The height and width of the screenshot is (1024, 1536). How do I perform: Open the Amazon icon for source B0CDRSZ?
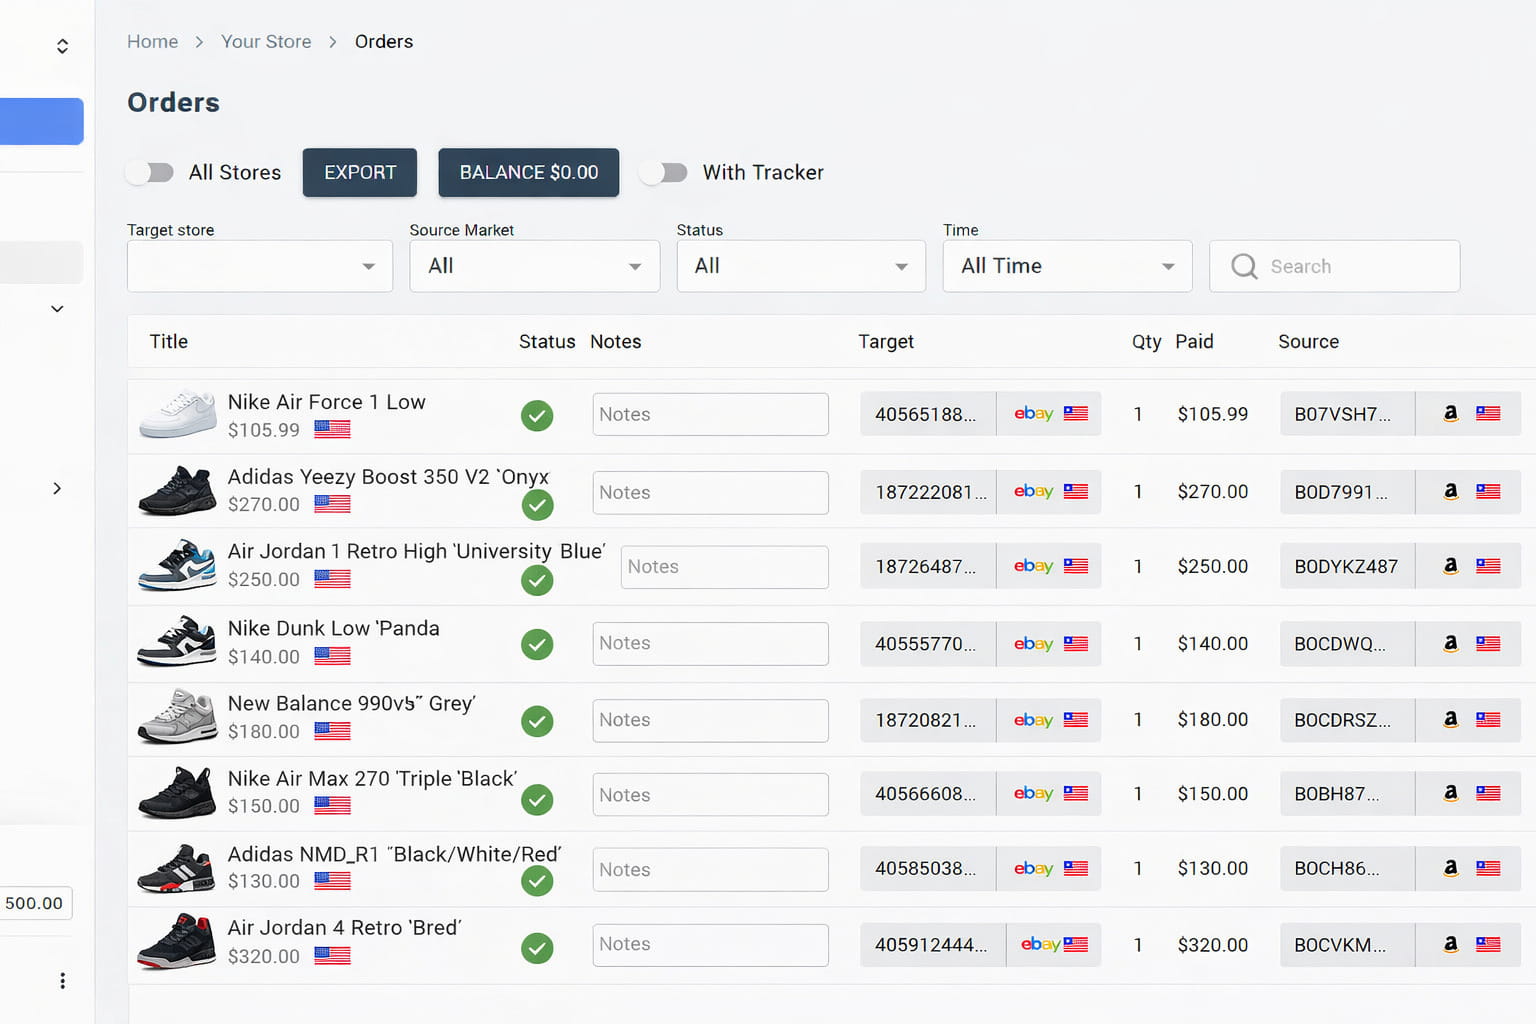(1450, 719)
